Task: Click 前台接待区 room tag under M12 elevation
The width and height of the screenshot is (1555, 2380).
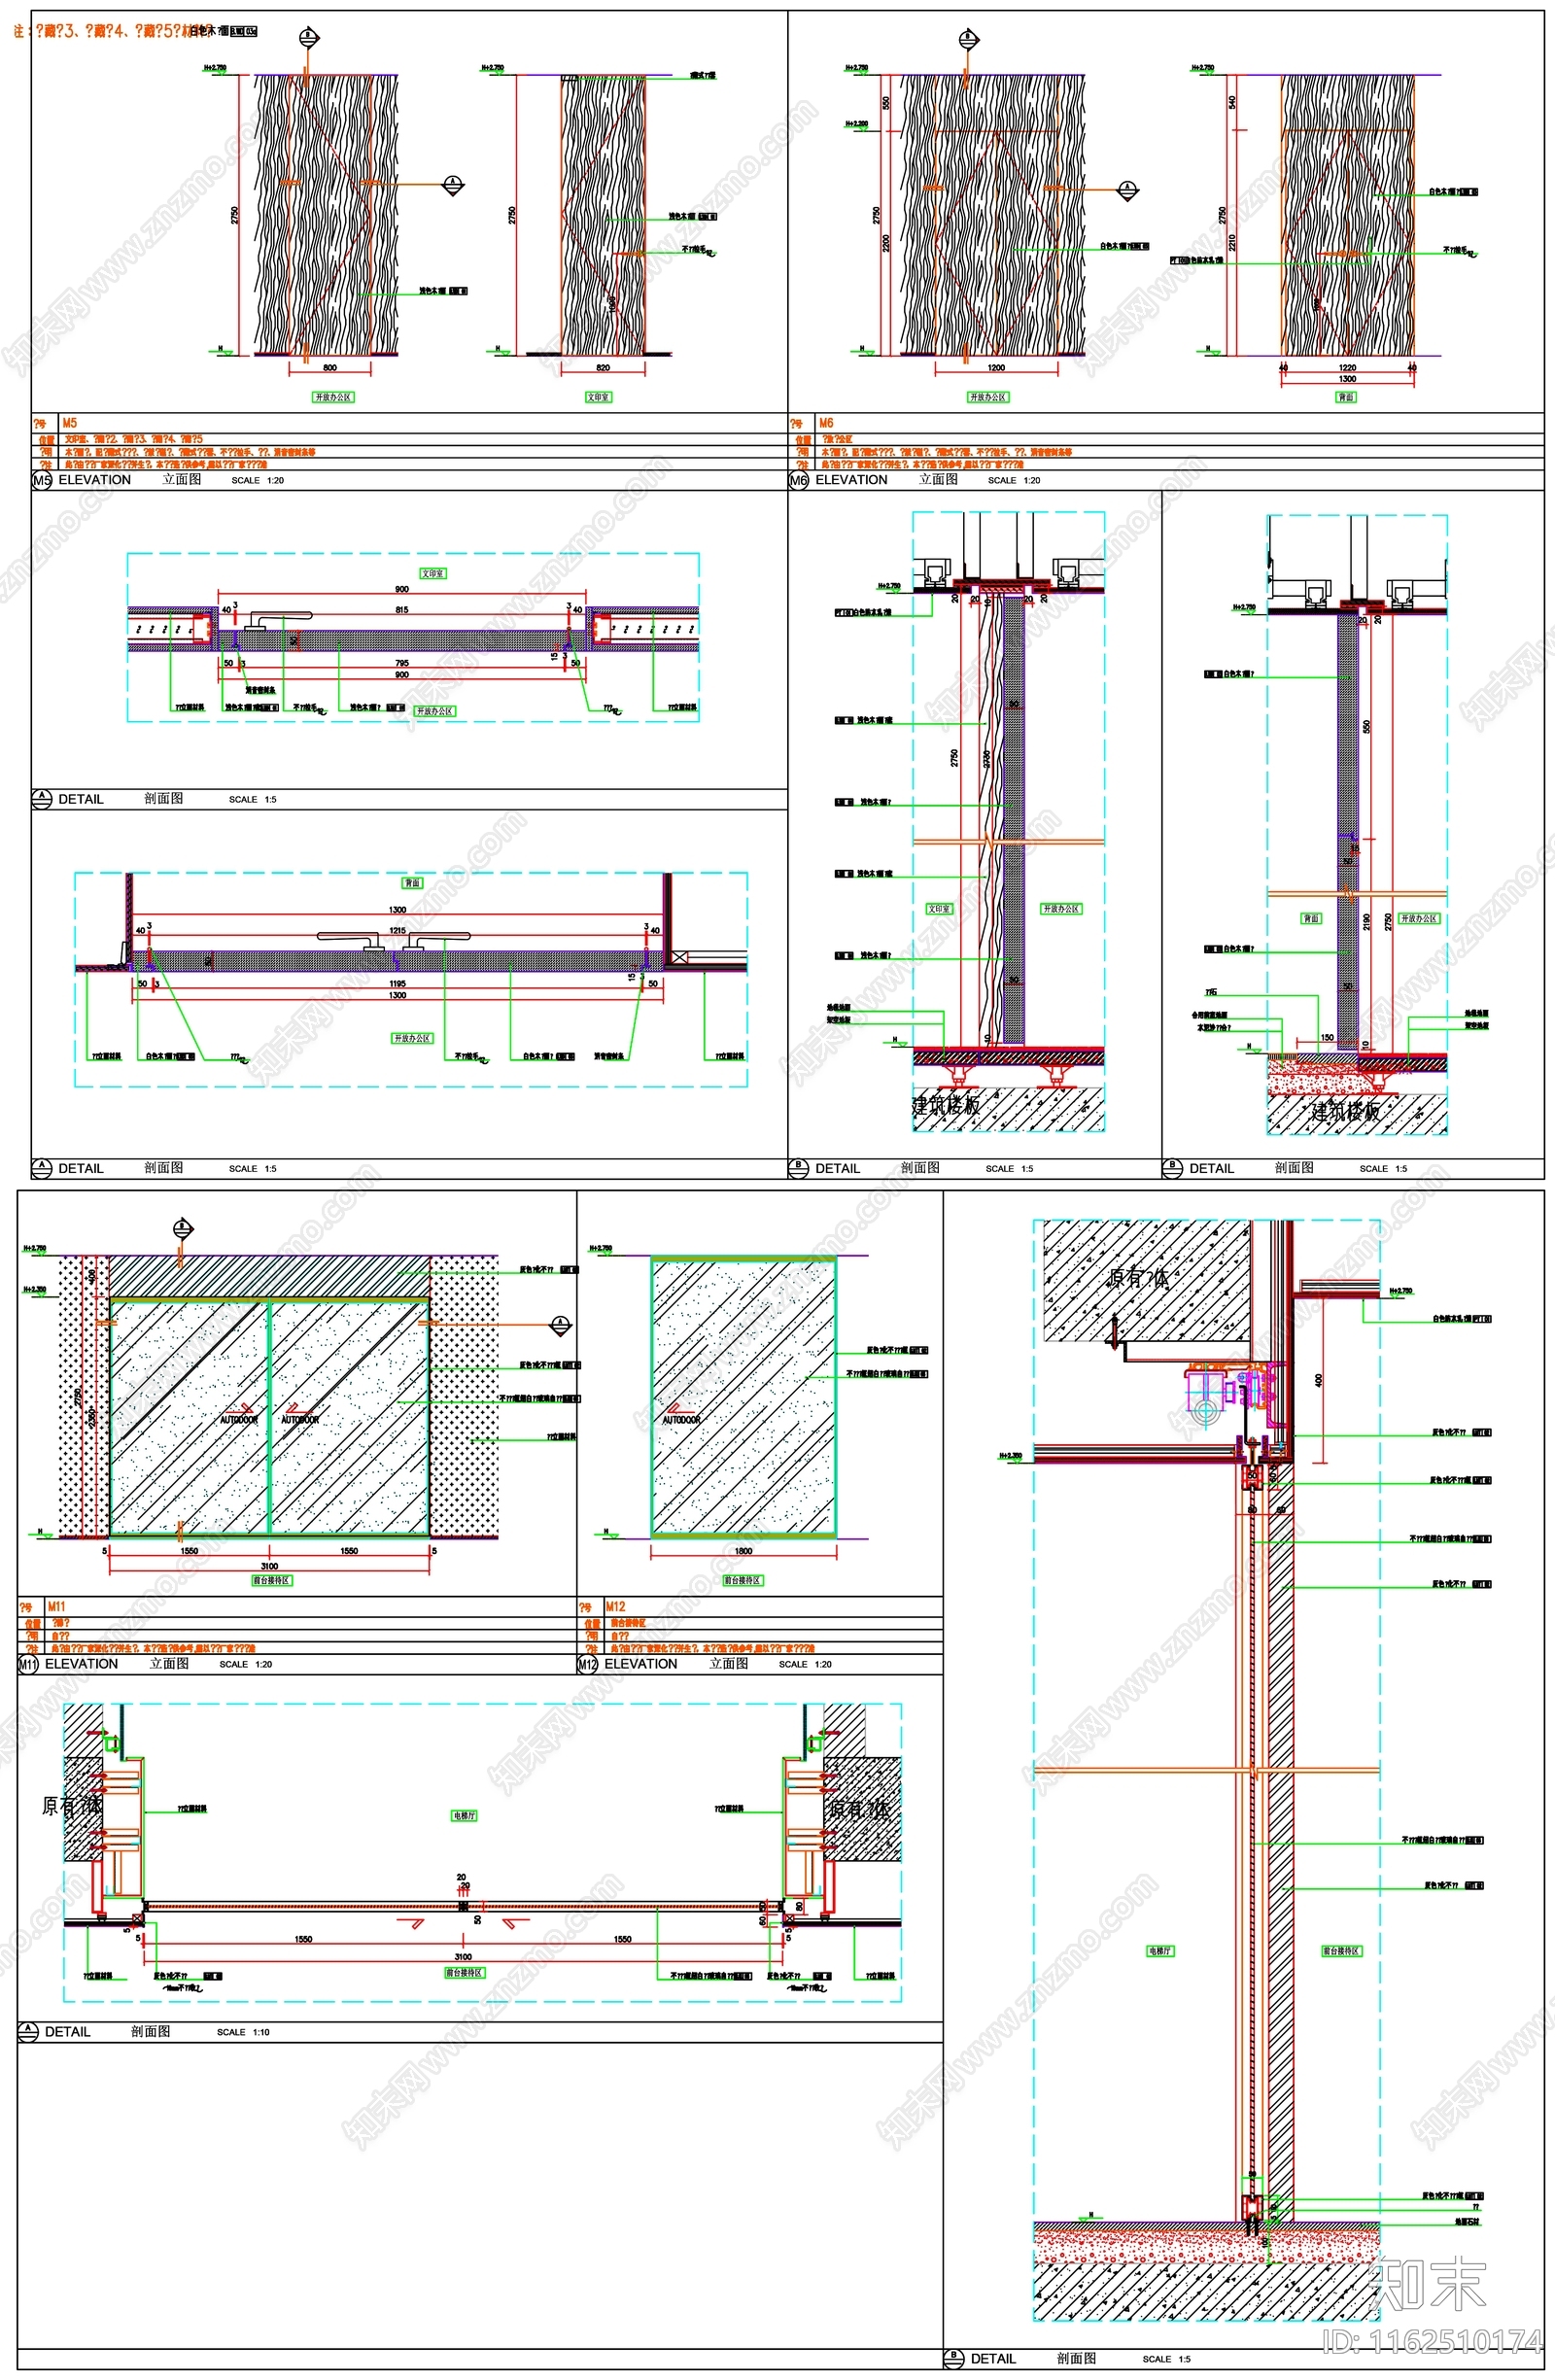Action: click(x=743, y=1581)
